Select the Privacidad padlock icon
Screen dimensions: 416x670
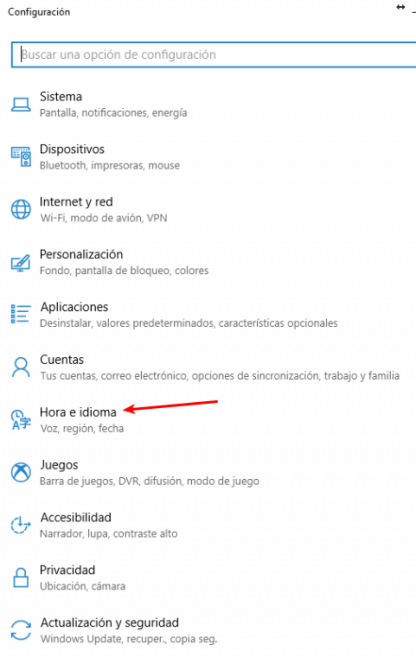pyautogui.click(x=21, y=578)
